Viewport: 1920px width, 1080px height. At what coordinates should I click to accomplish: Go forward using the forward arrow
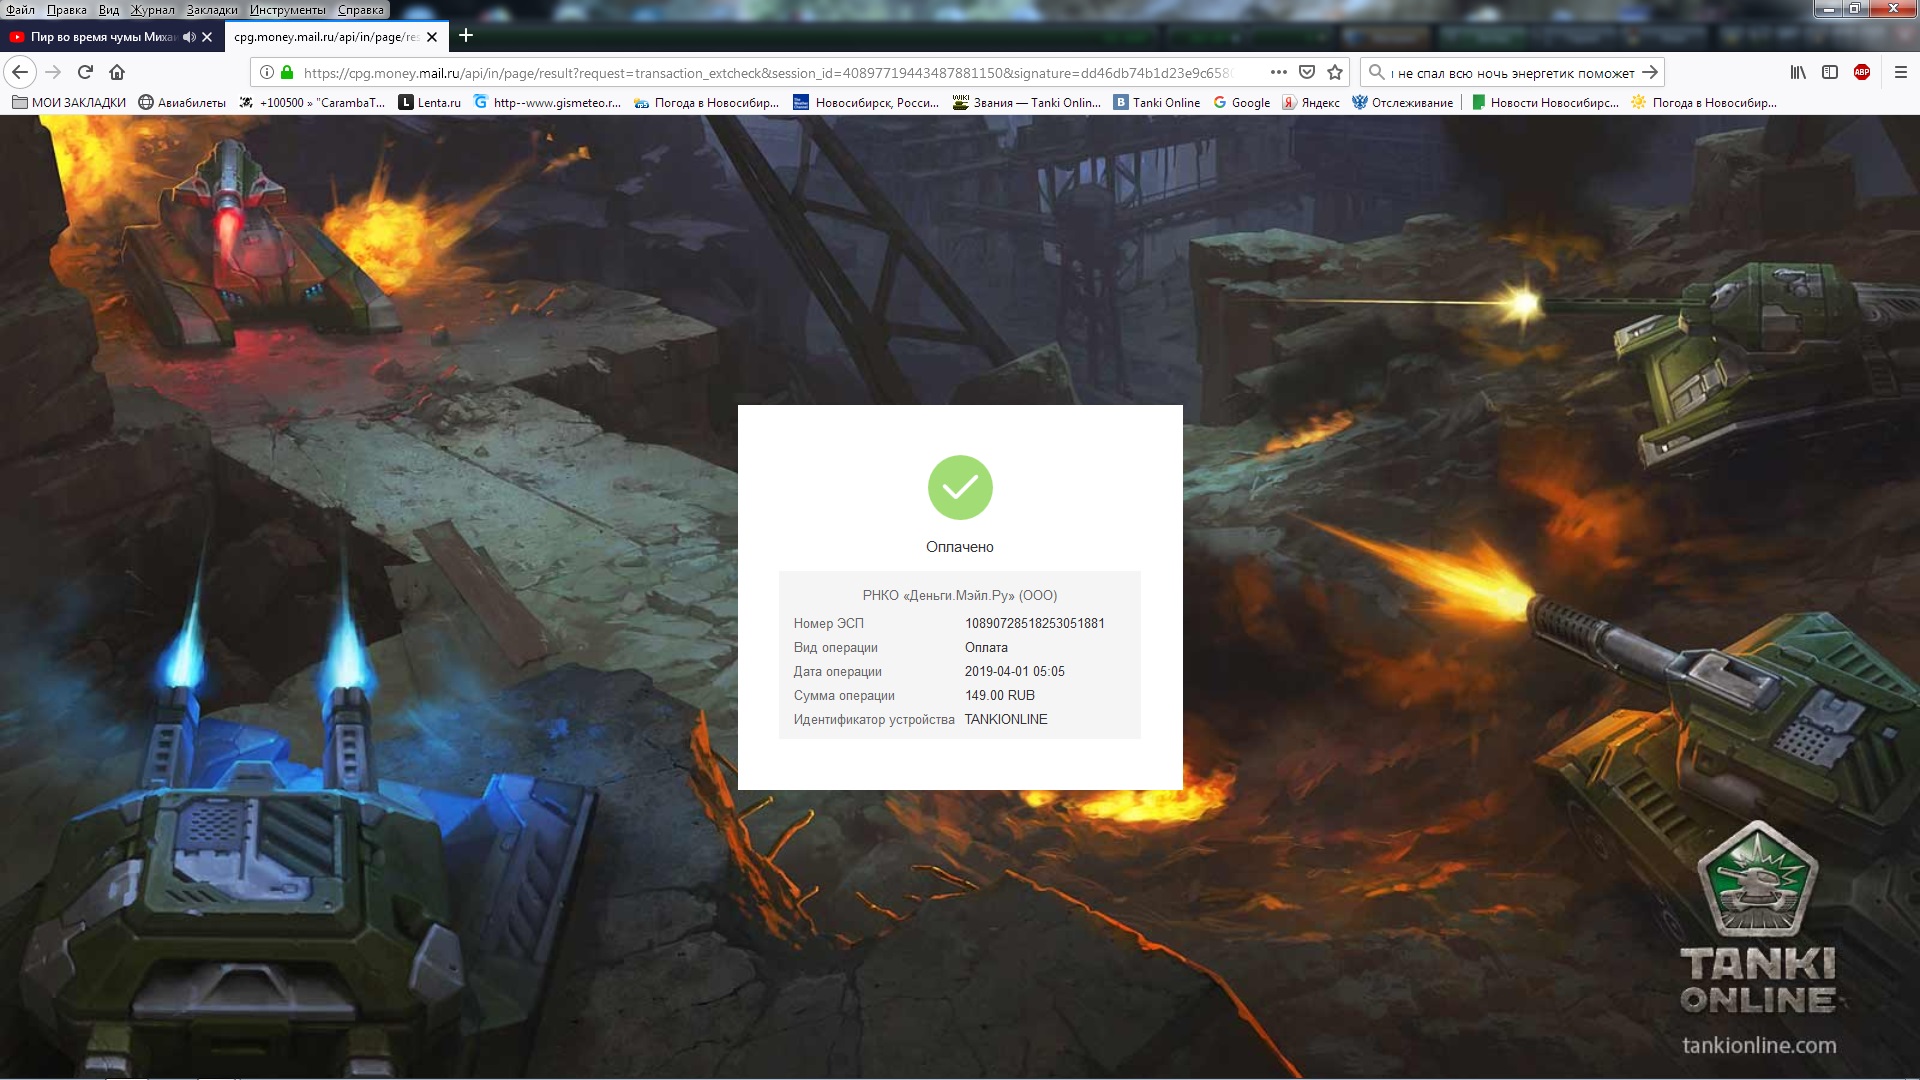pyautogui.click(x=53, y=72)
